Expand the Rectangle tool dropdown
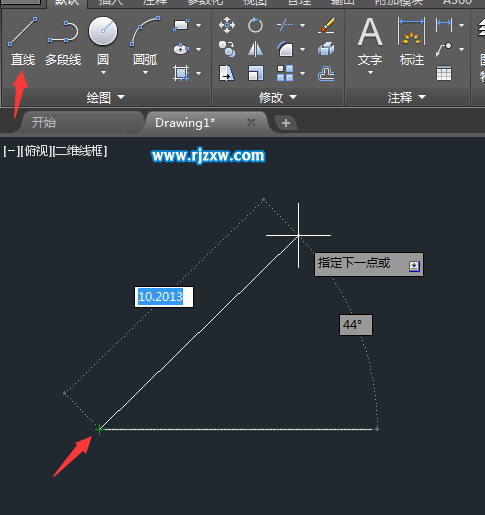This screenshot has height=515, width=485. pos(198,25)
